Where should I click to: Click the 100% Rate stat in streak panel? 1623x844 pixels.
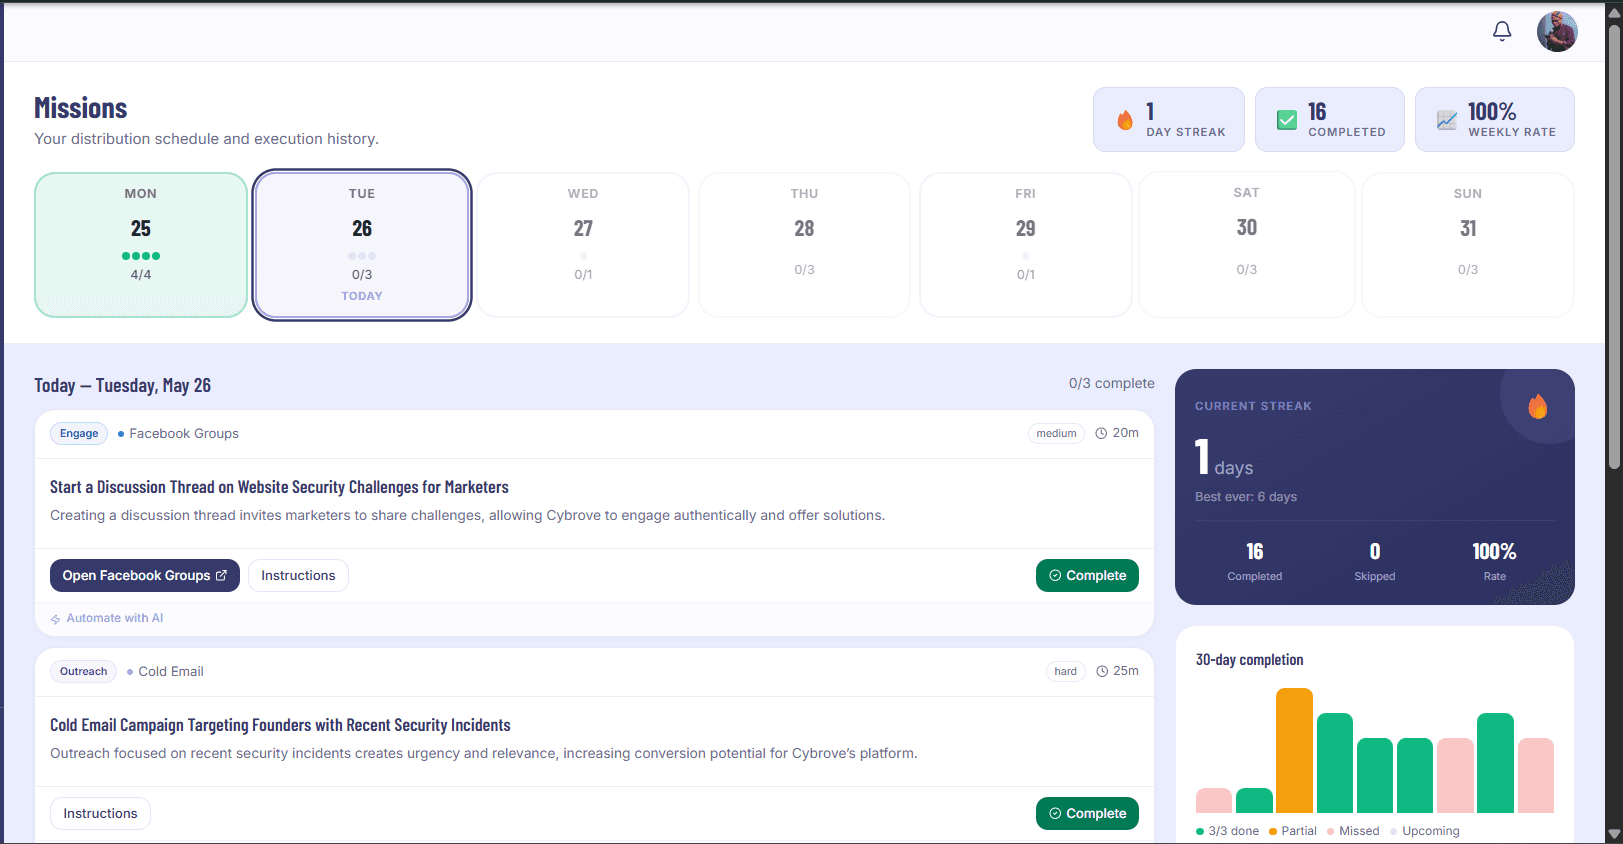(x=1494, y=562)
